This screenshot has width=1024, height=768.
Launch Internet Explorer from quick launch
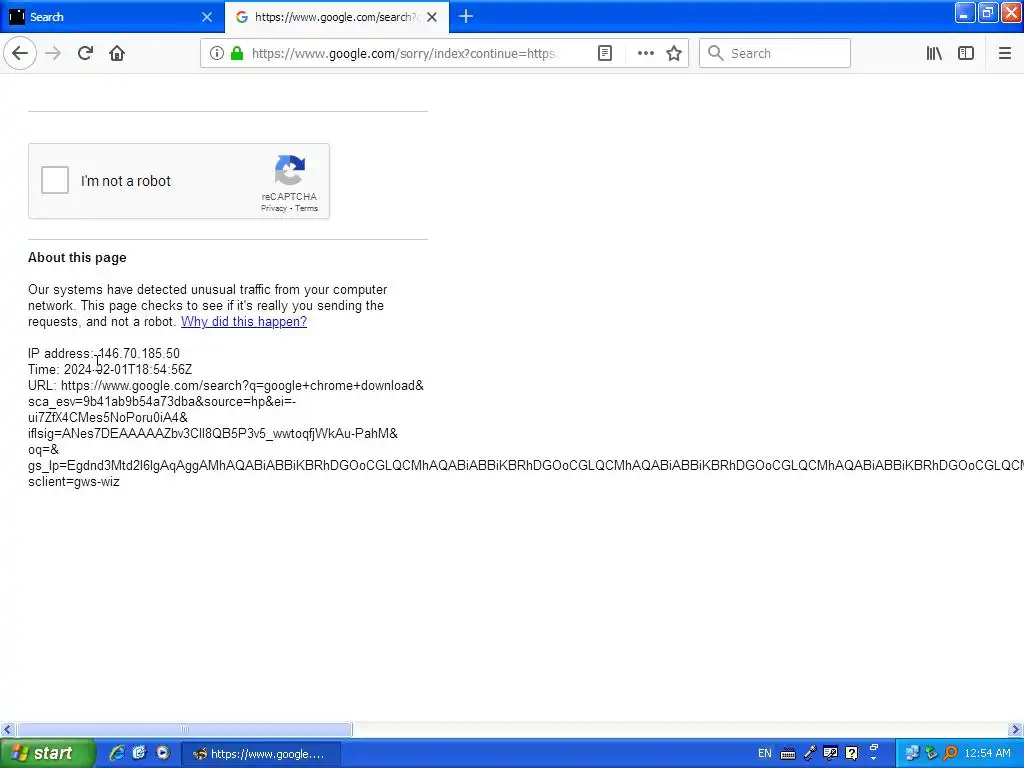[116, 753]
